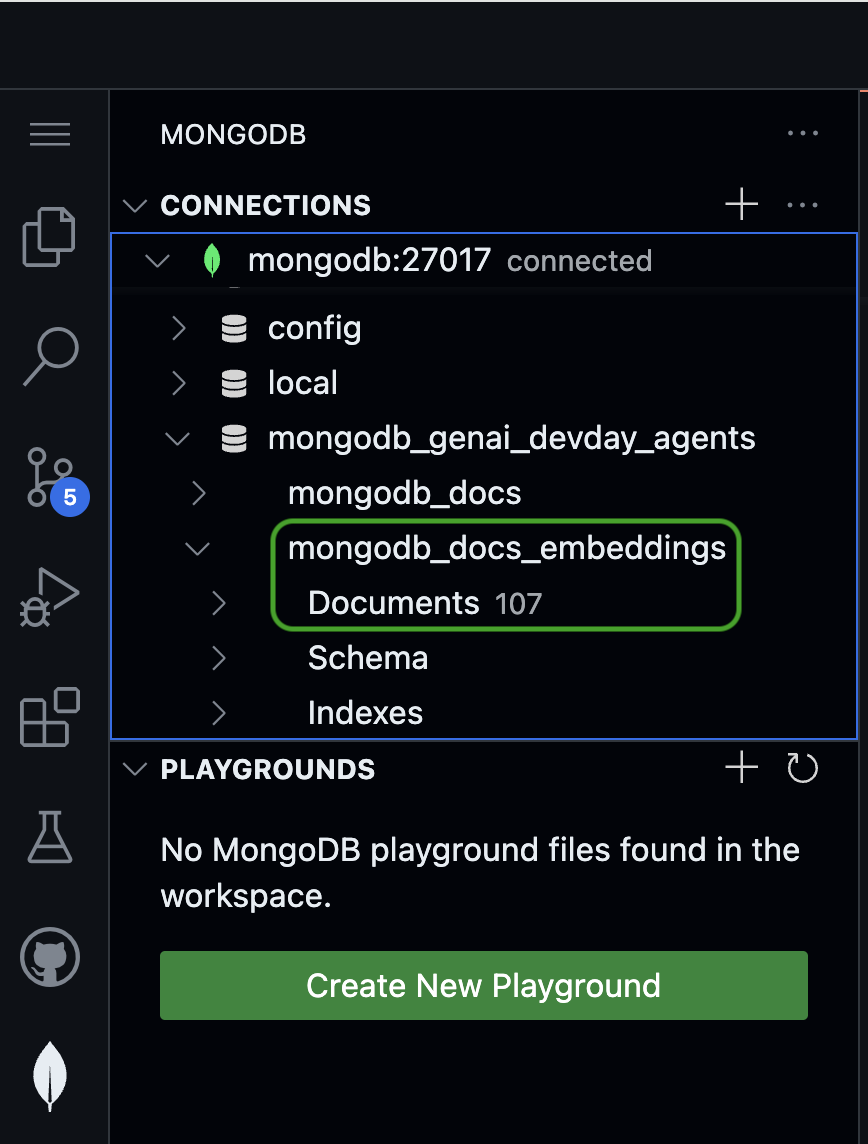The height and width of the screenshot is (1144, 868).
Task: Collapse the mongodb_genai_devday_agents database
Action: (177, 438)
